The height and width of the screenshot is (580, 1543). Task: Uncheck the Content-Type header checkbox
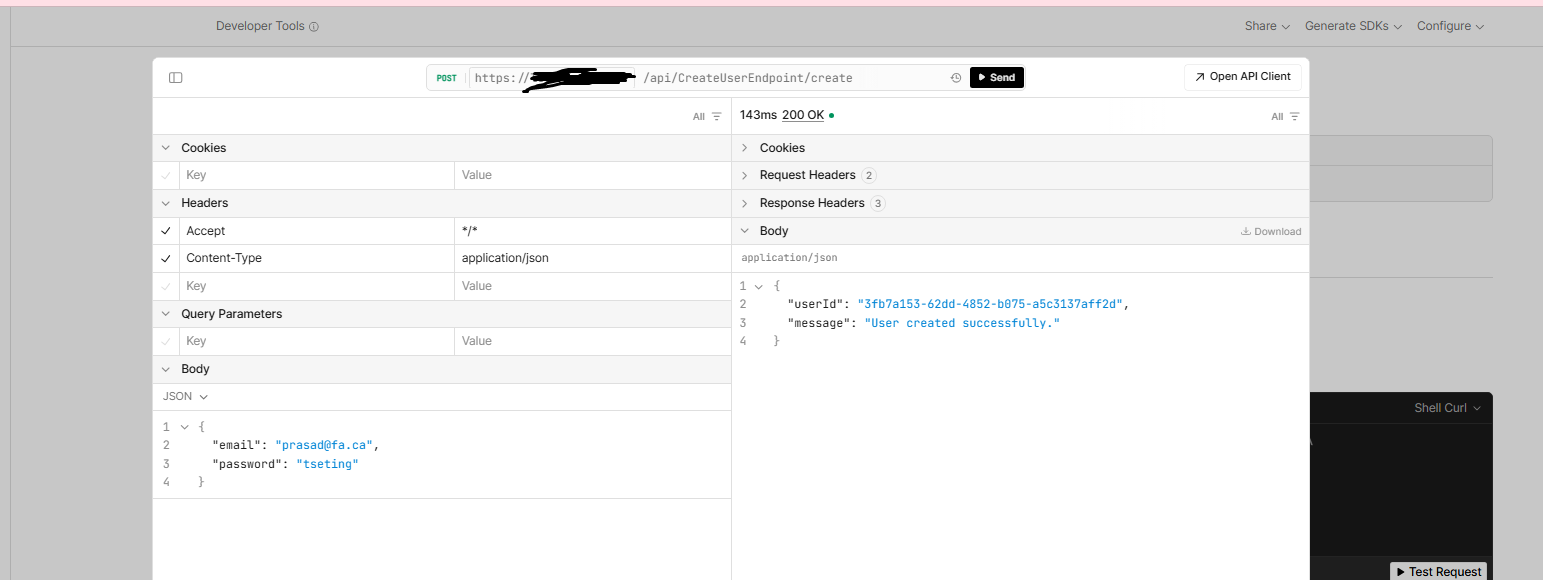(166, 258)
